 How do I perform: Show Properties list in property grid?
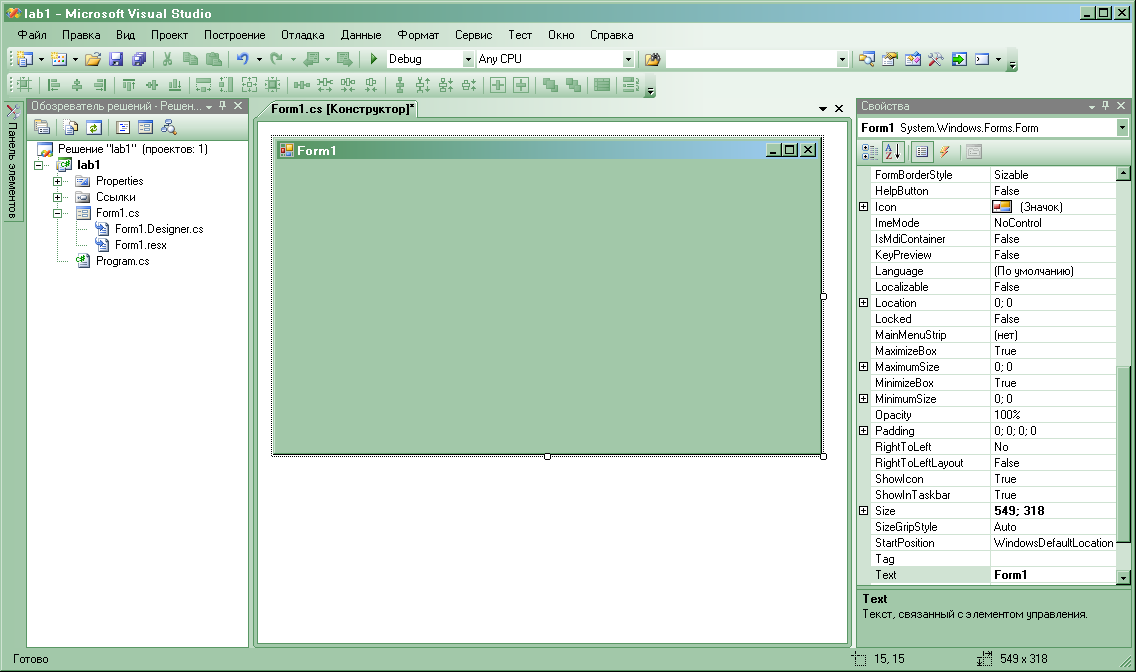pos(922,151)
